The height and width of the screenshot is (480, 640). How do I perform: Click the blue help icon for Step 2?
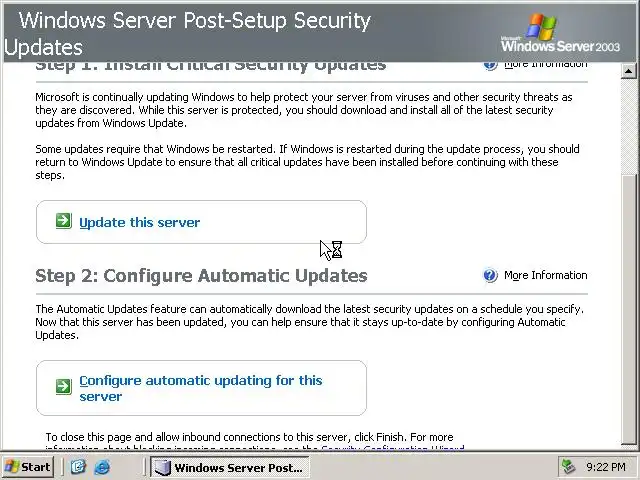coord(490,275)
